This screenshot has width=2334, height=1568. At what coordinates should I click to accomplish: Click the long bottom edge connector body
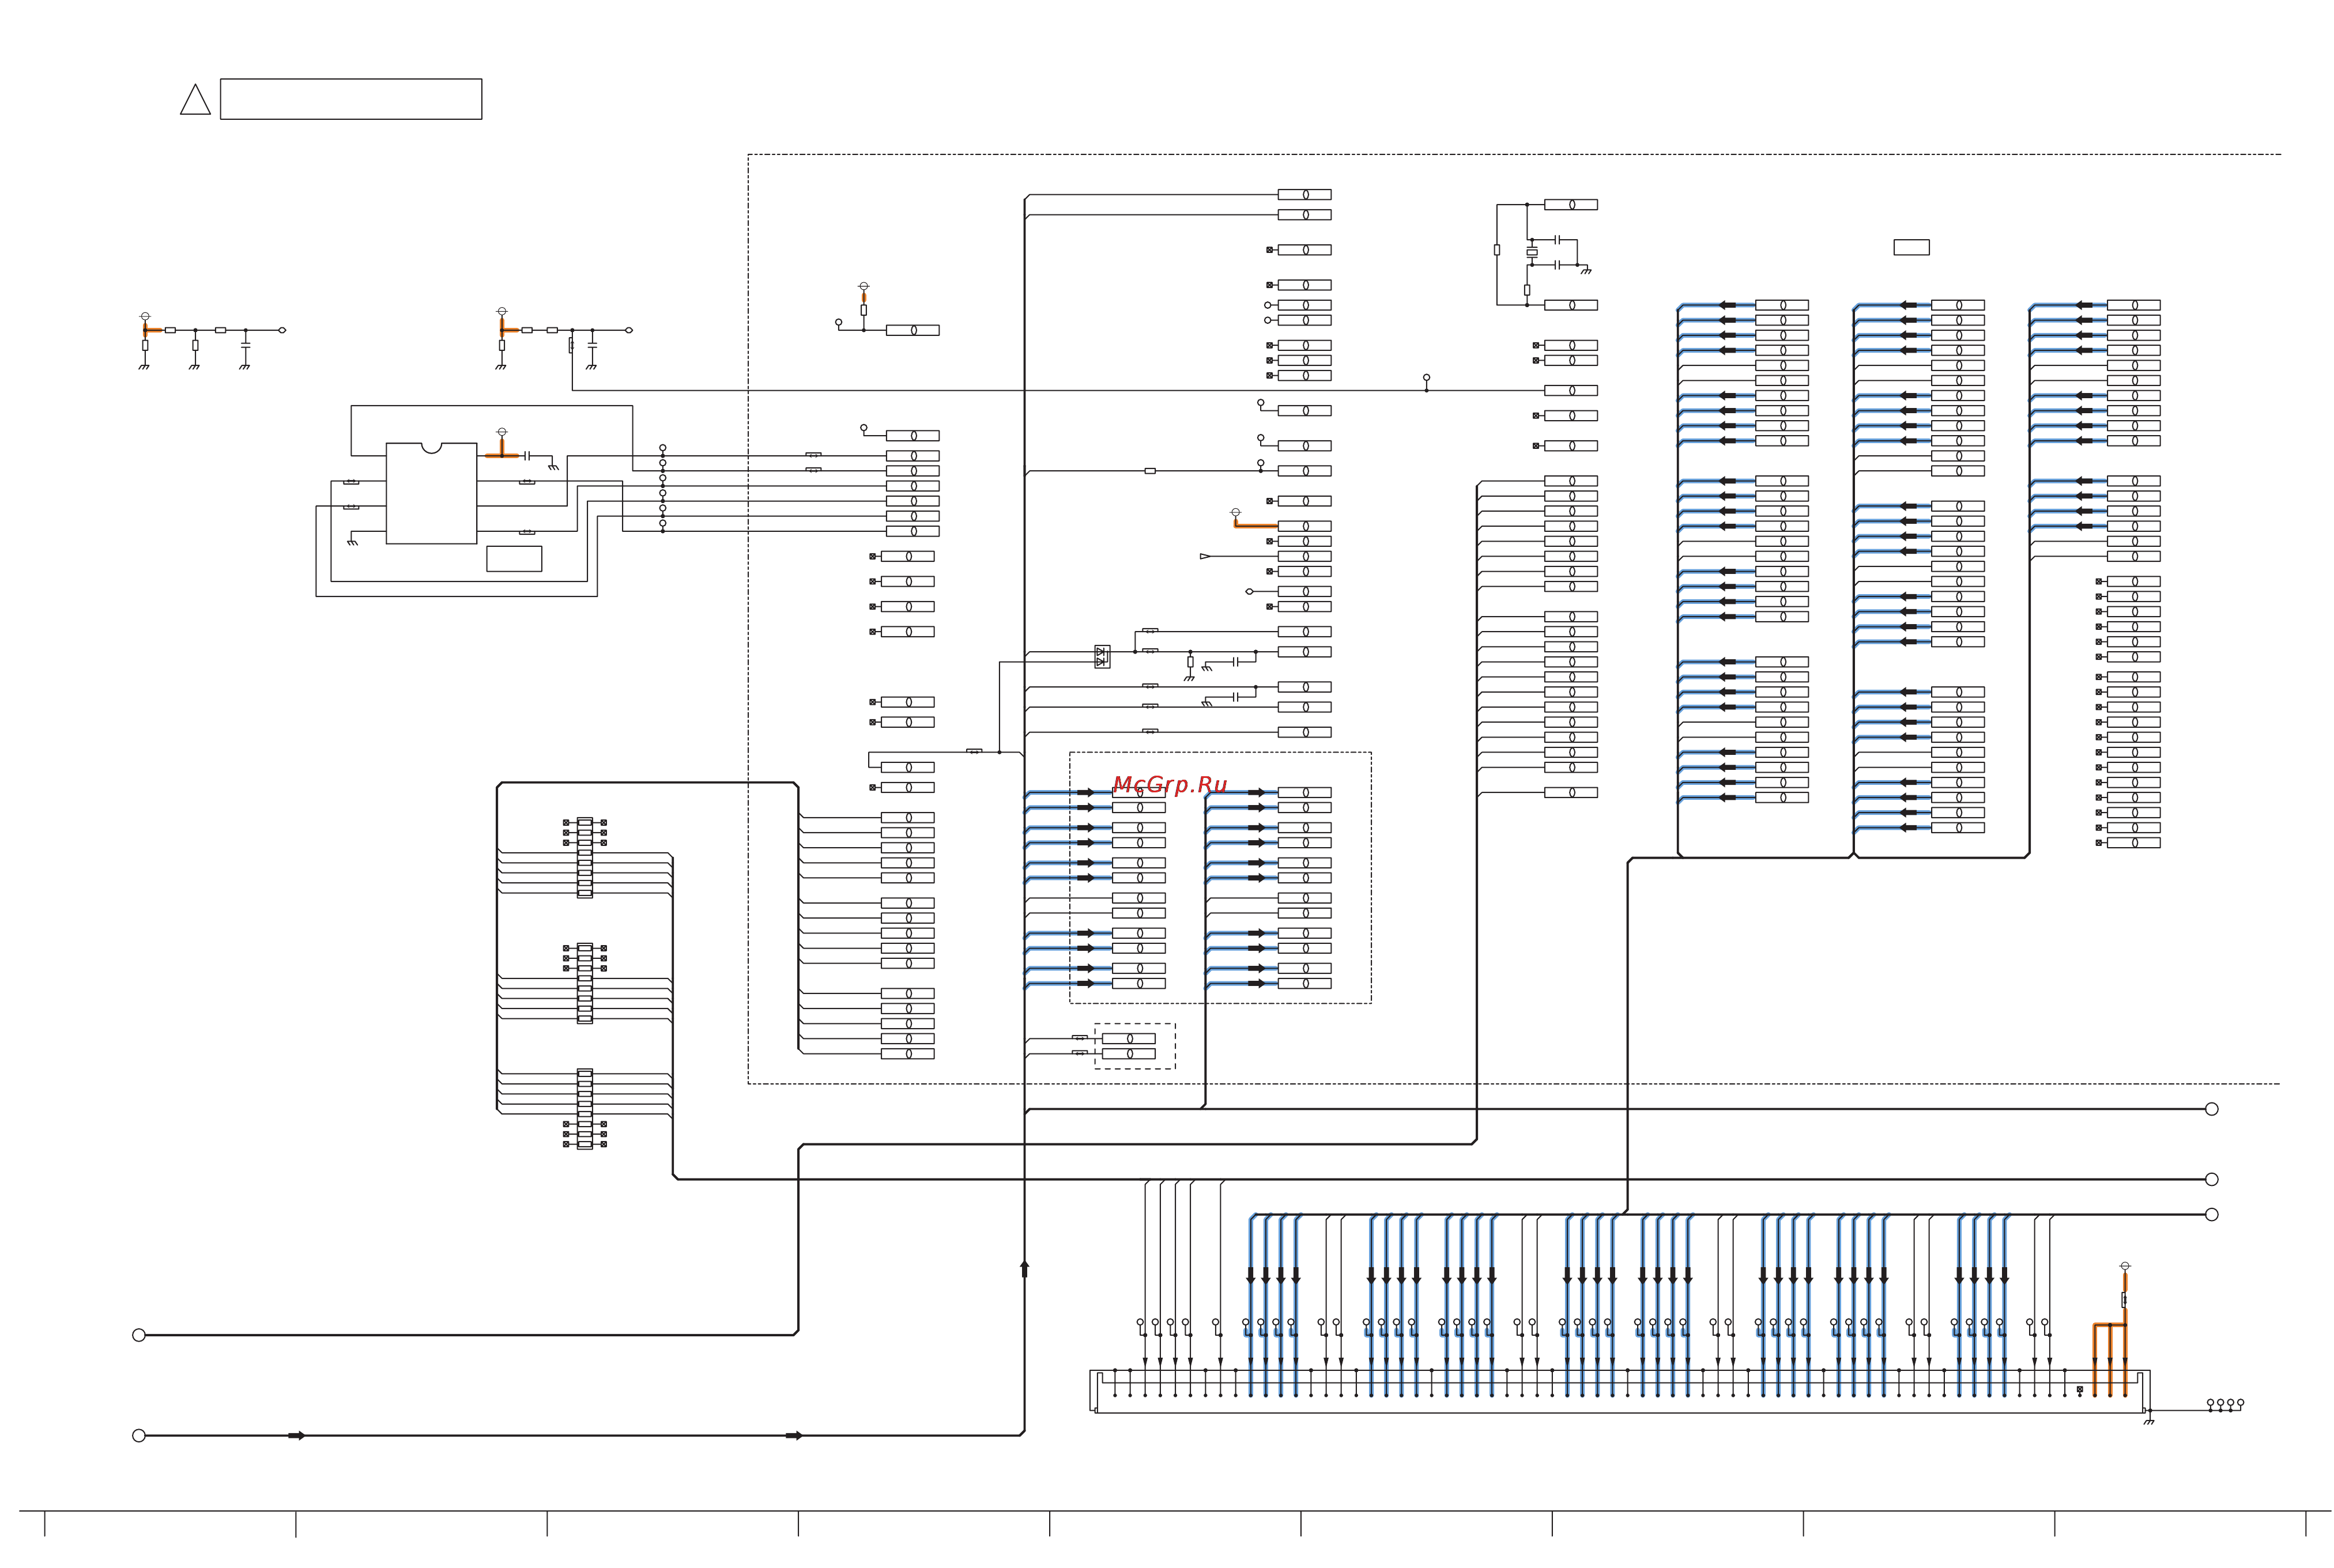coord(1619,1392)
